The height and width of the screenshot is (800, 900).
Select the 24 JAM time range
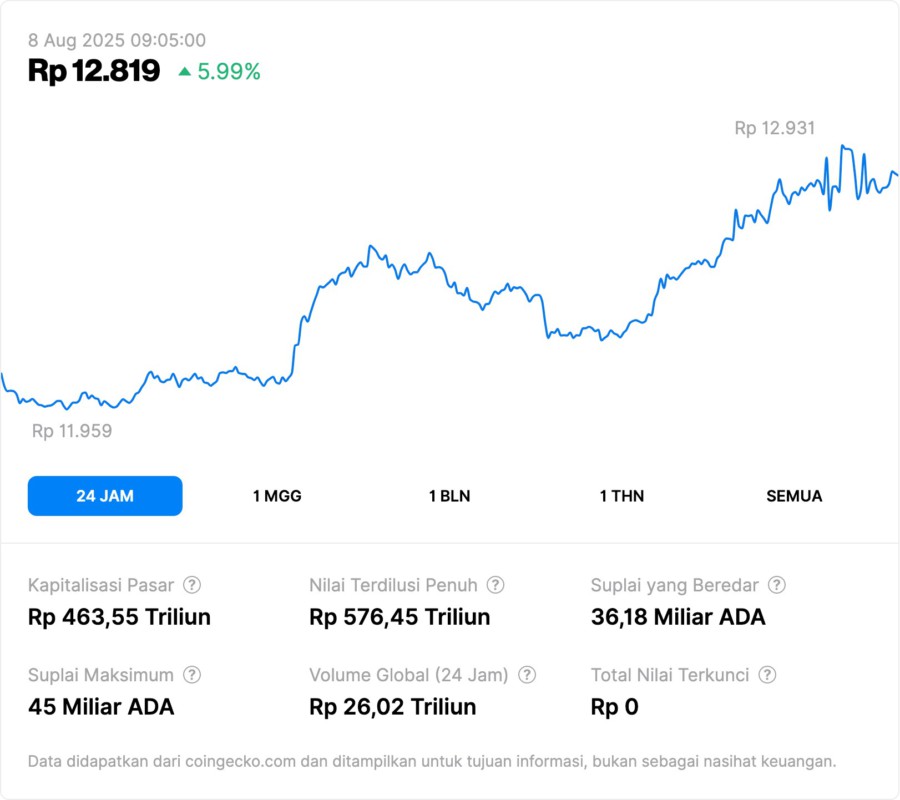pyautogui.click(x=105, y=496)
